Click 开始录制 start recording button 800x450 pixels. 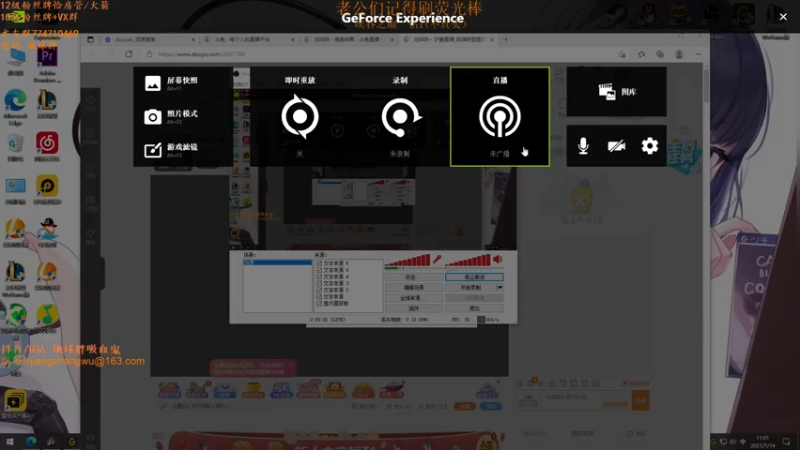pos(471,288)
